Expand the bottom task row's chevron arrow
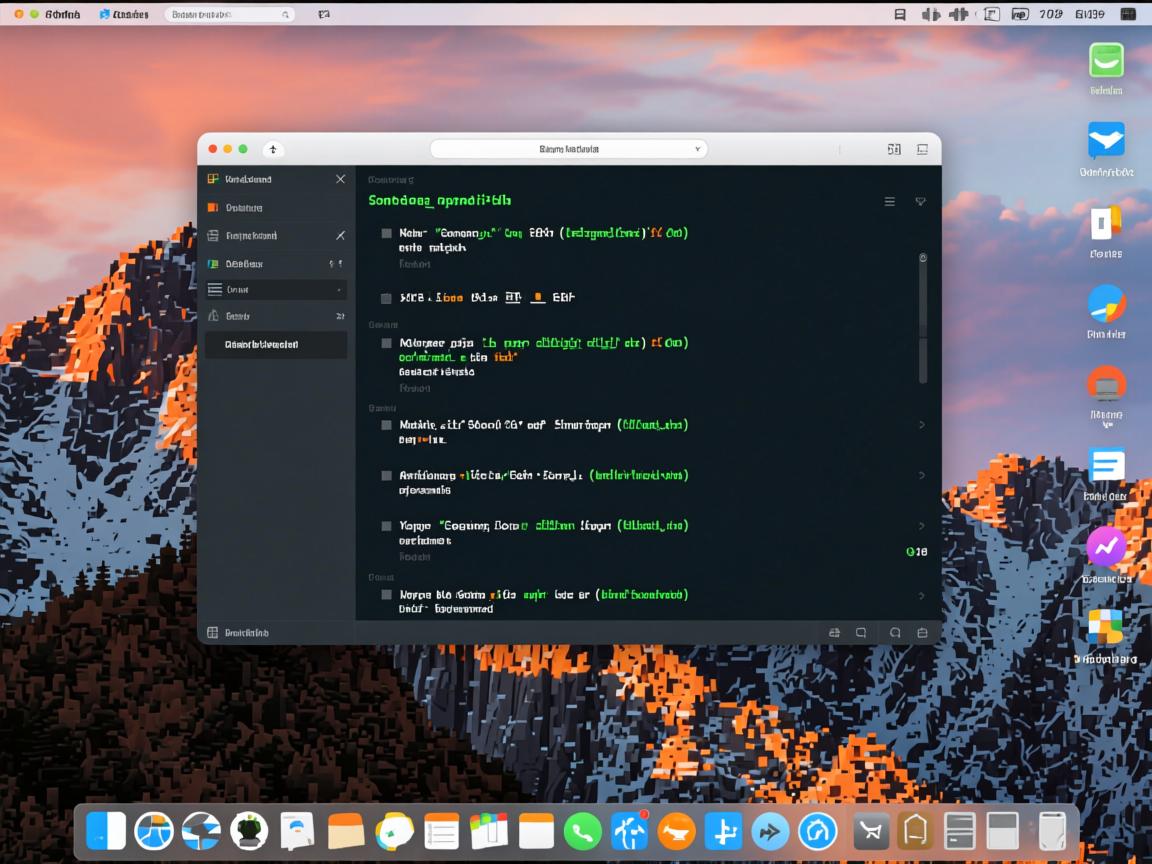Screen dimensions: 1152x864 coord(921,595)
